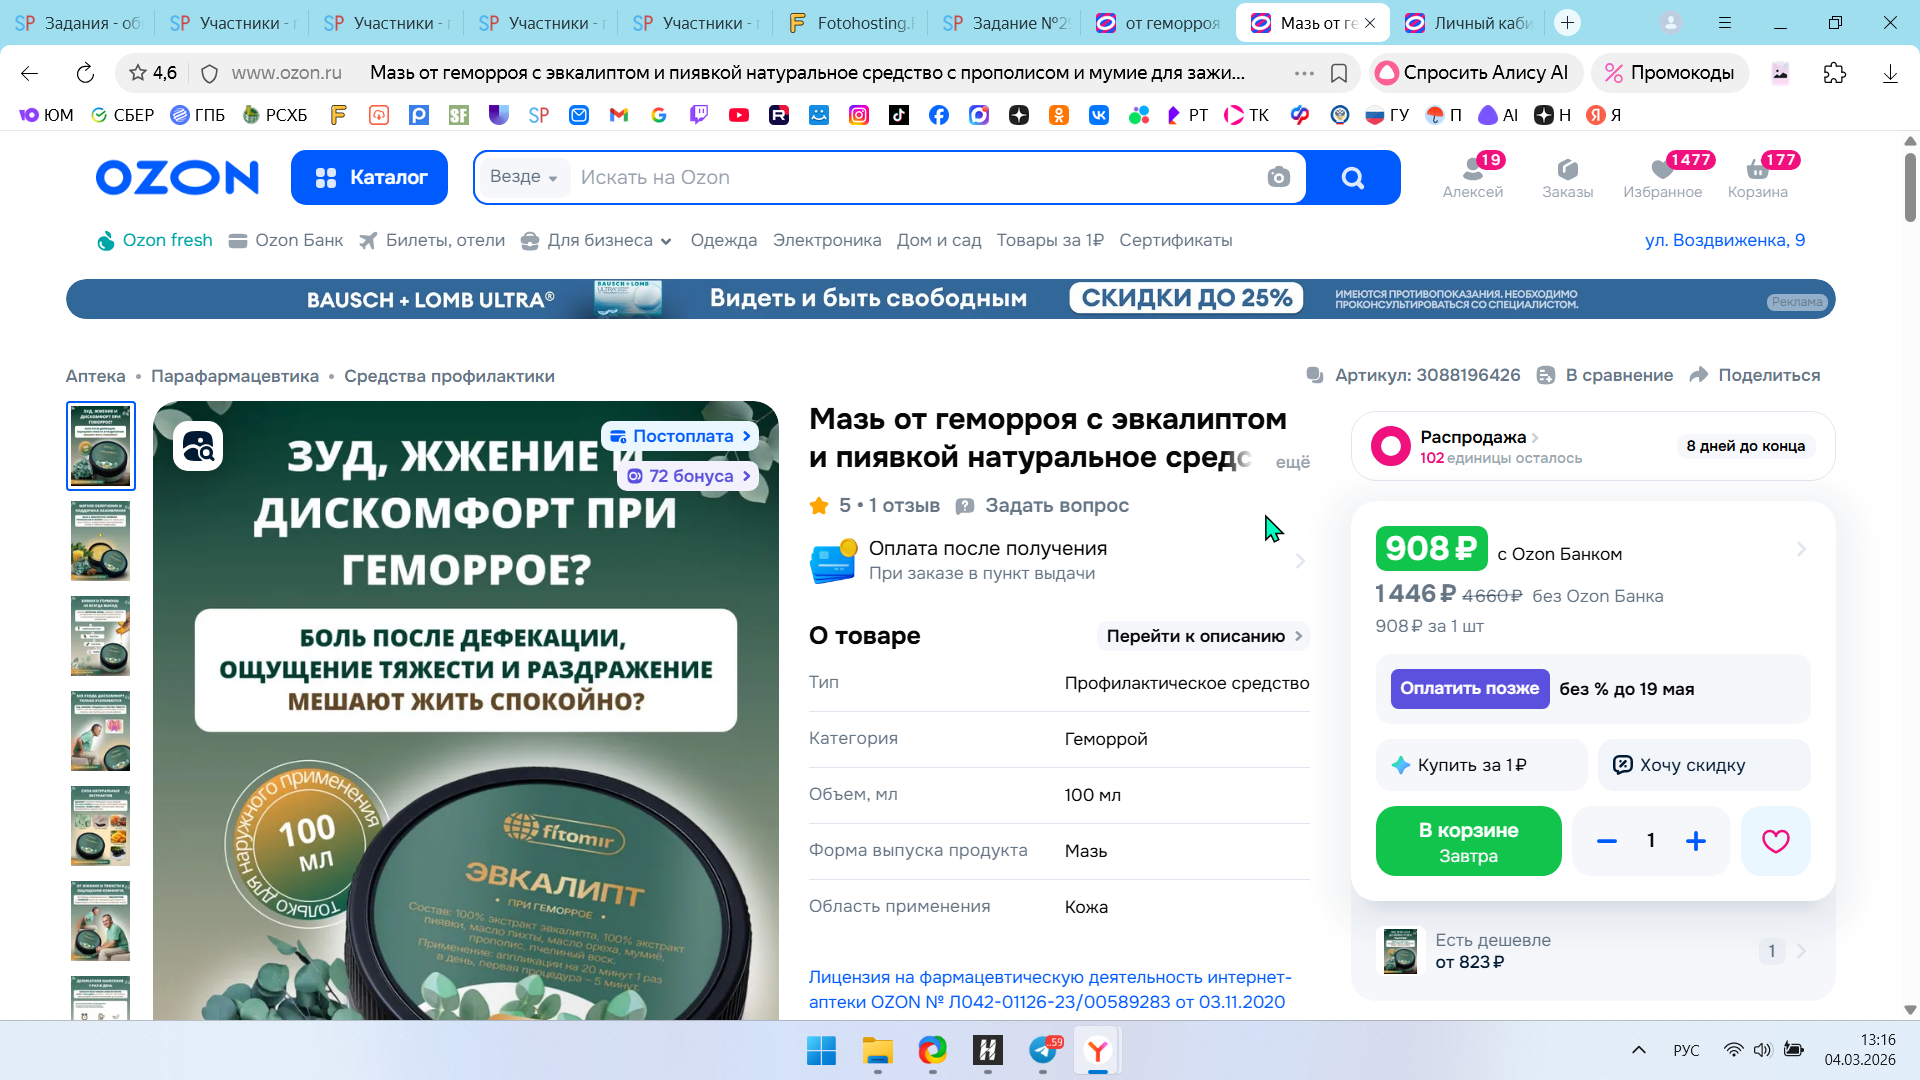Select the second product thumbnail image

[x=100, y=541]
